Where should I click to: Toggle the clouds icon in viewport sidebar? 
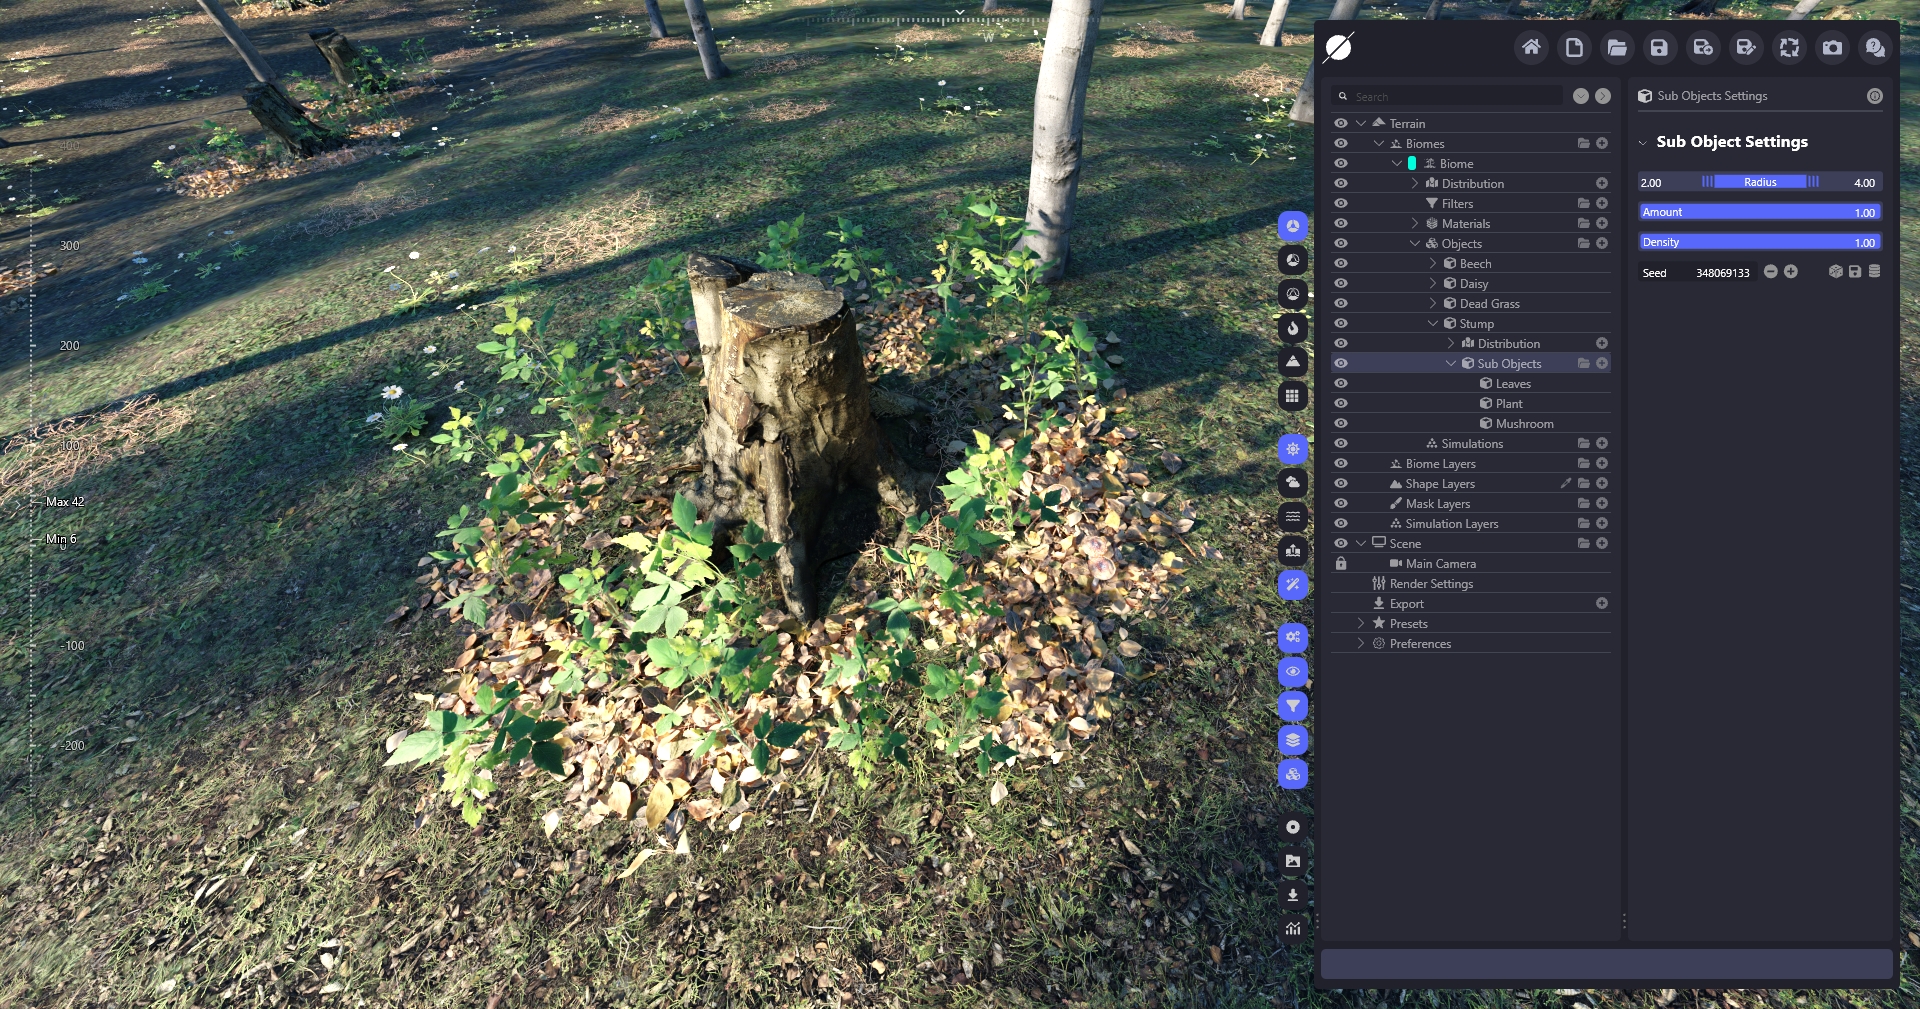click(1293, 483)
